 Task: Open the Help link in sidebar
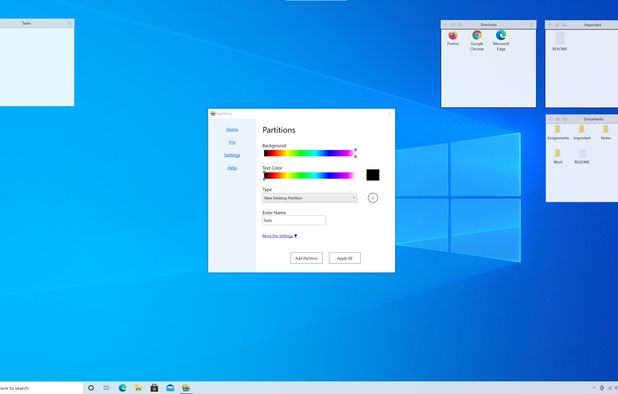point(232,168)
